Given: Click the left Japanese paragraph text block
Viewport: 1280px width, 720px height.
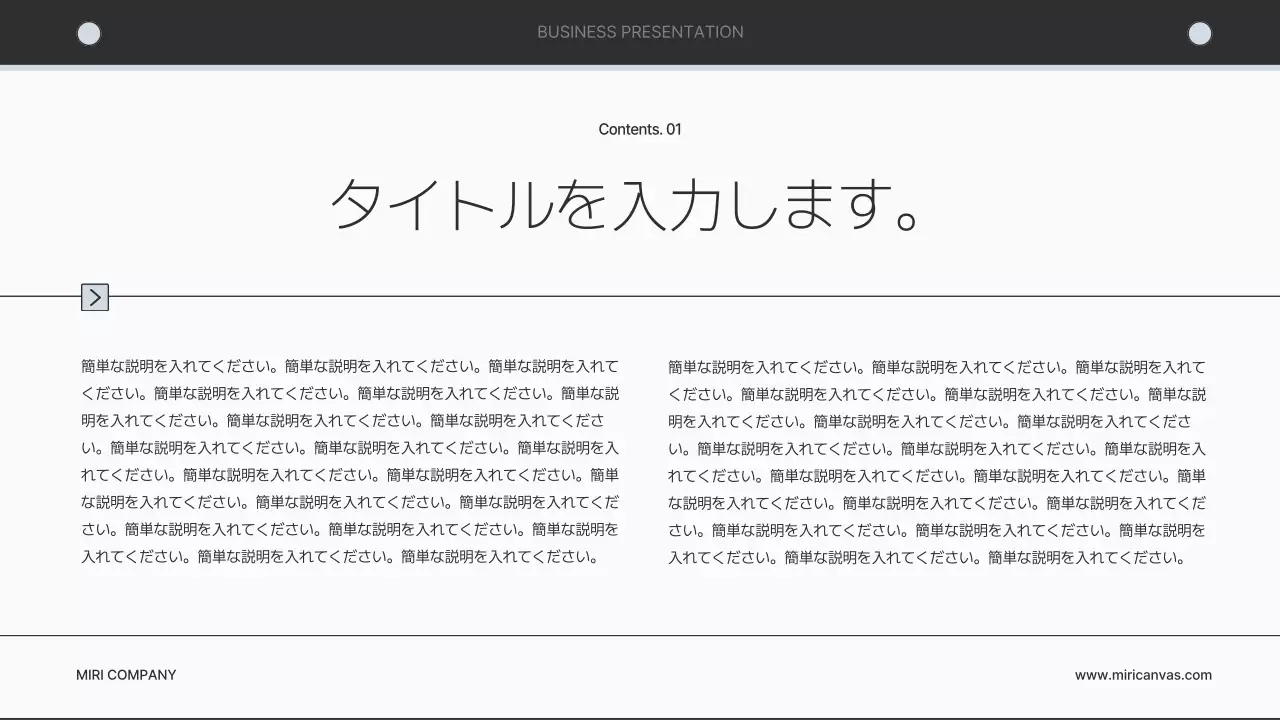Looking at the screenshot, I should coord(350,460).
